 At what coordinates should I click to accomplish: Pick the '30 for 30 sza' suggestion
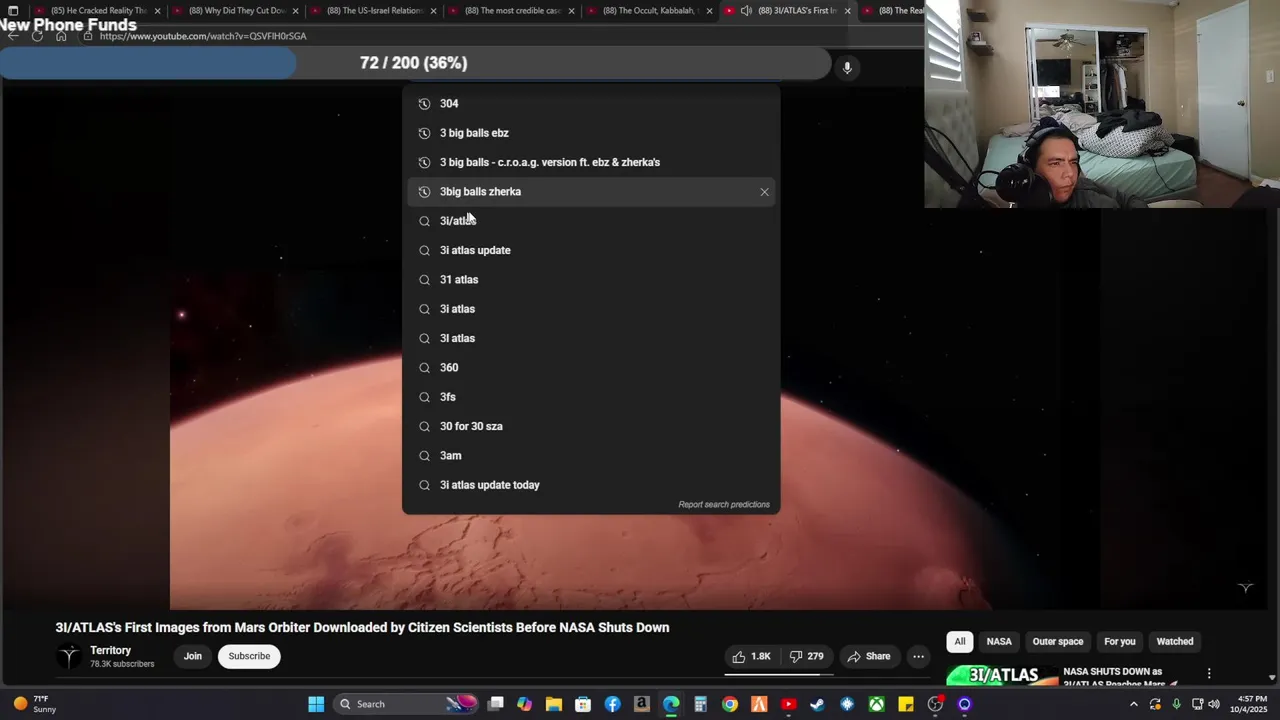pos(591,426)
